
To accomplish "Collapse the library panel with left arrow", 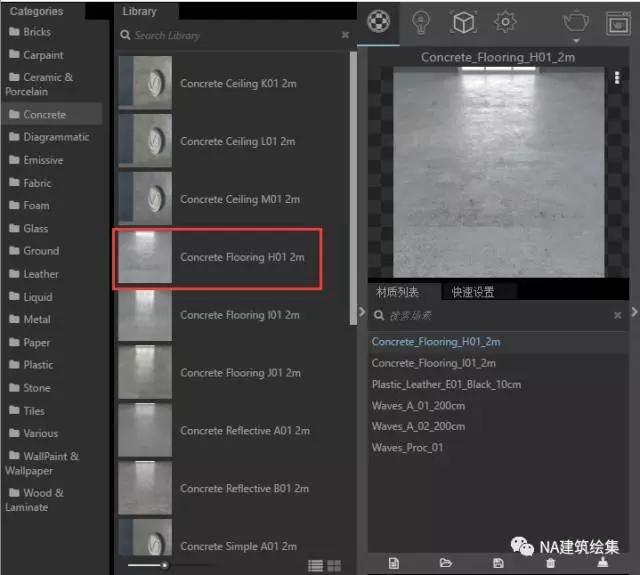I will coord(362,313).
